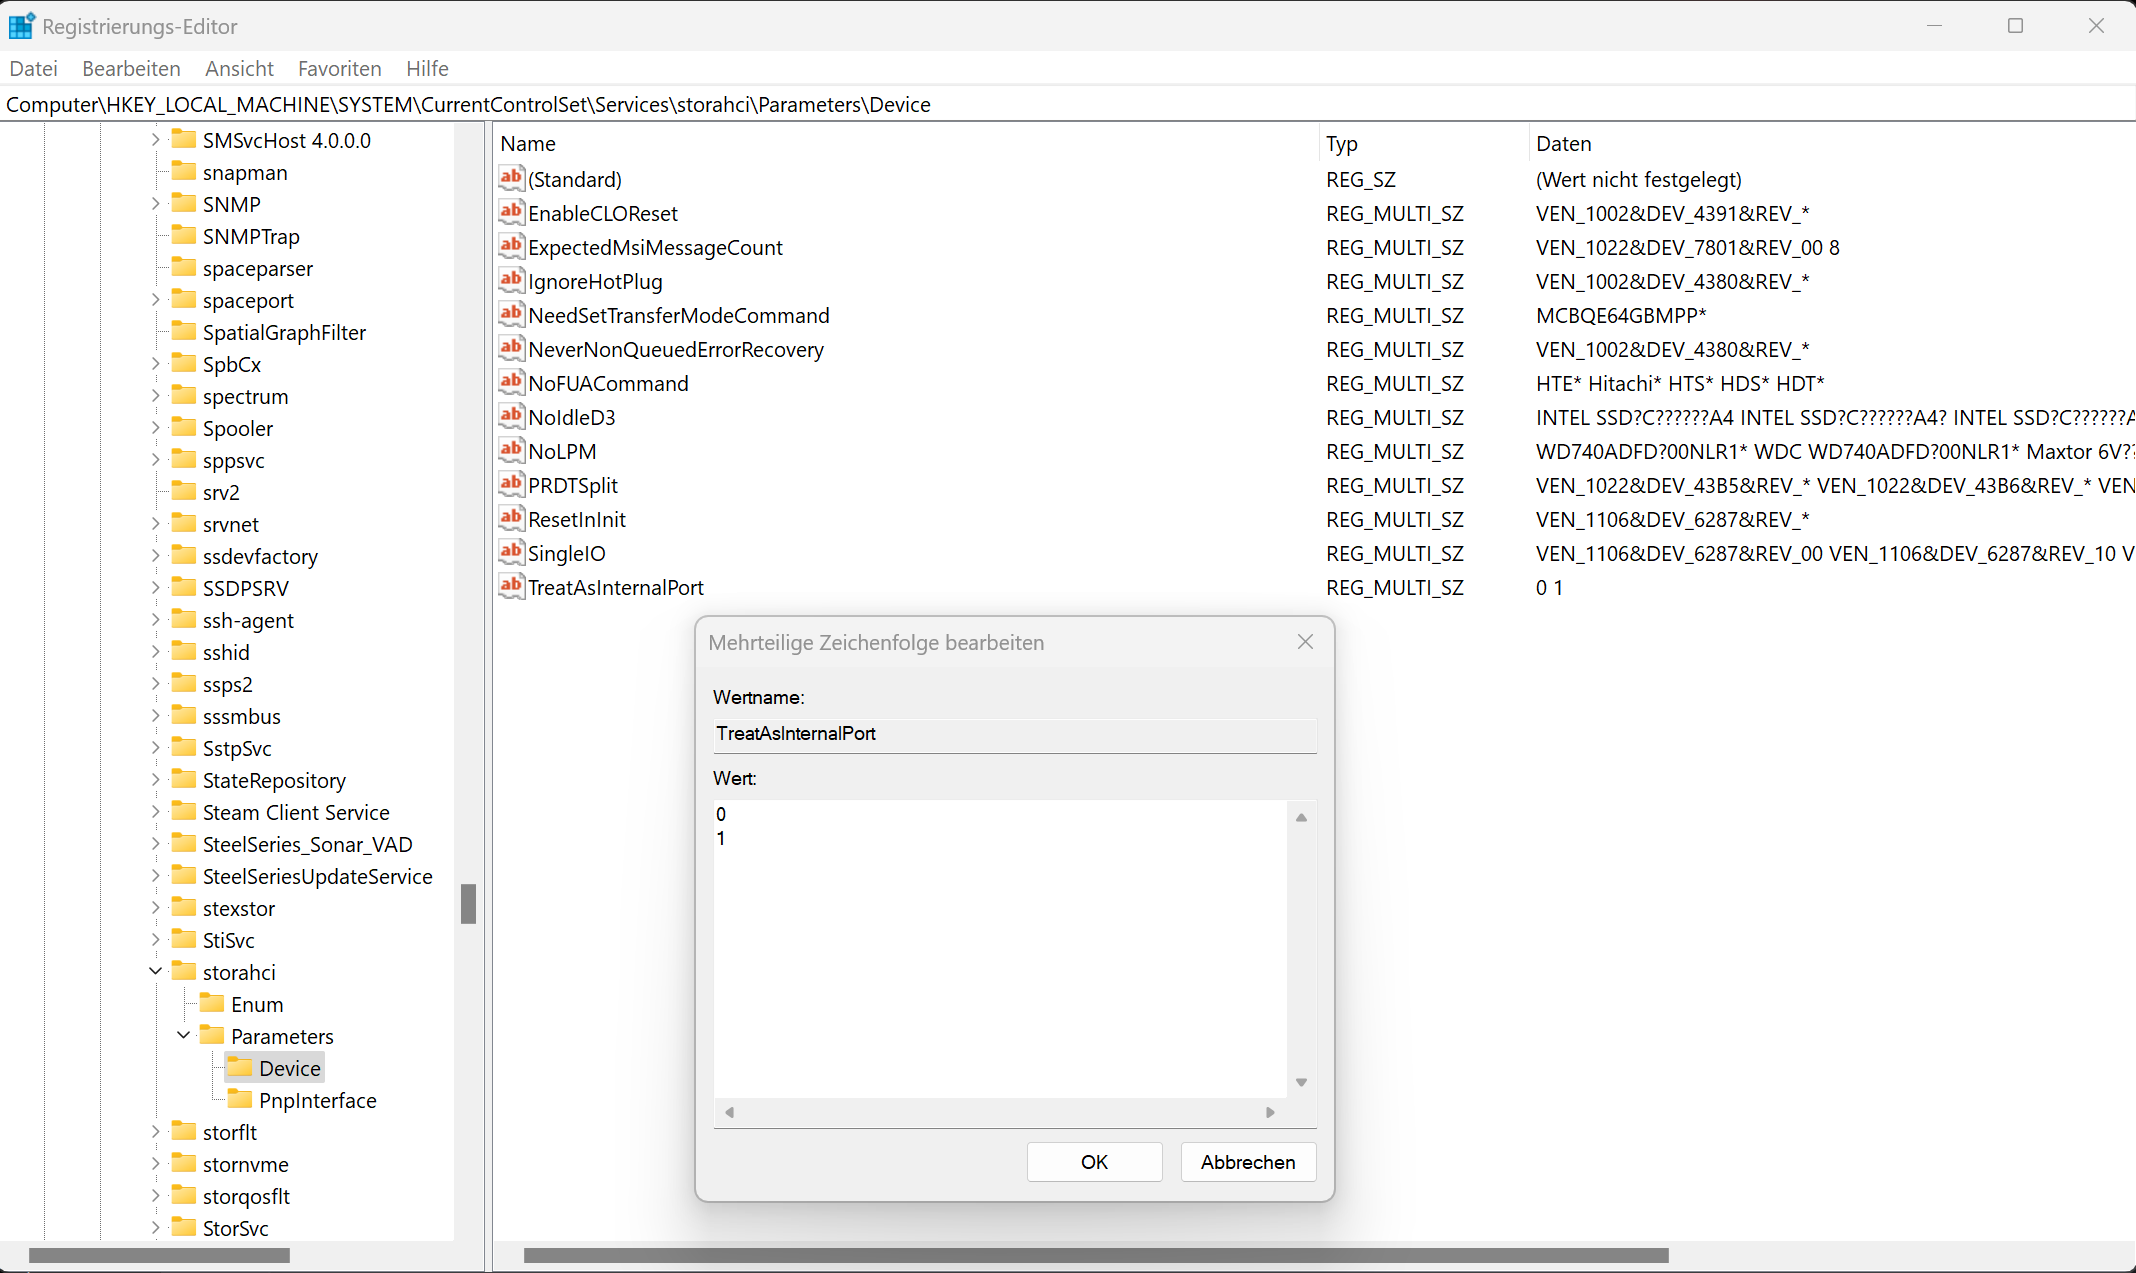Click the EnableCLOReset string value icon
This screenshot has height=1273, width=2136.
point(511,212)
